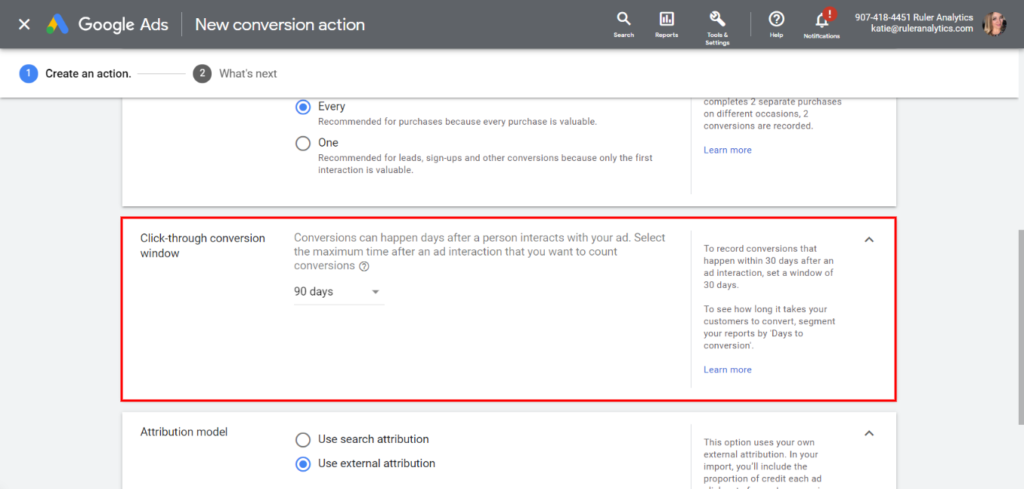This screenshot has width=1024, height=489.
Task: Open the user profile avatar
Action: (x=994, y=24)
